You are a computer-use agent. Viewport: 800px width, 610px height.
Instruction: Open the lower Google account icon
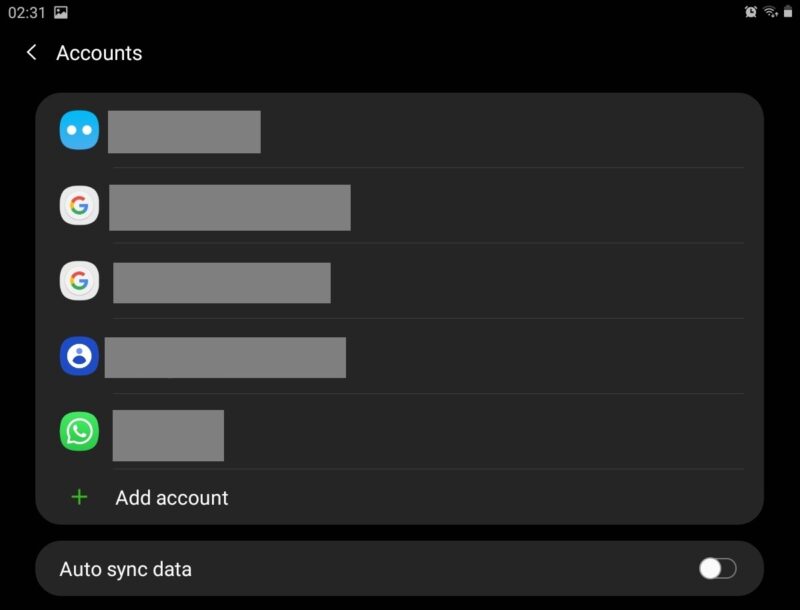79,281
